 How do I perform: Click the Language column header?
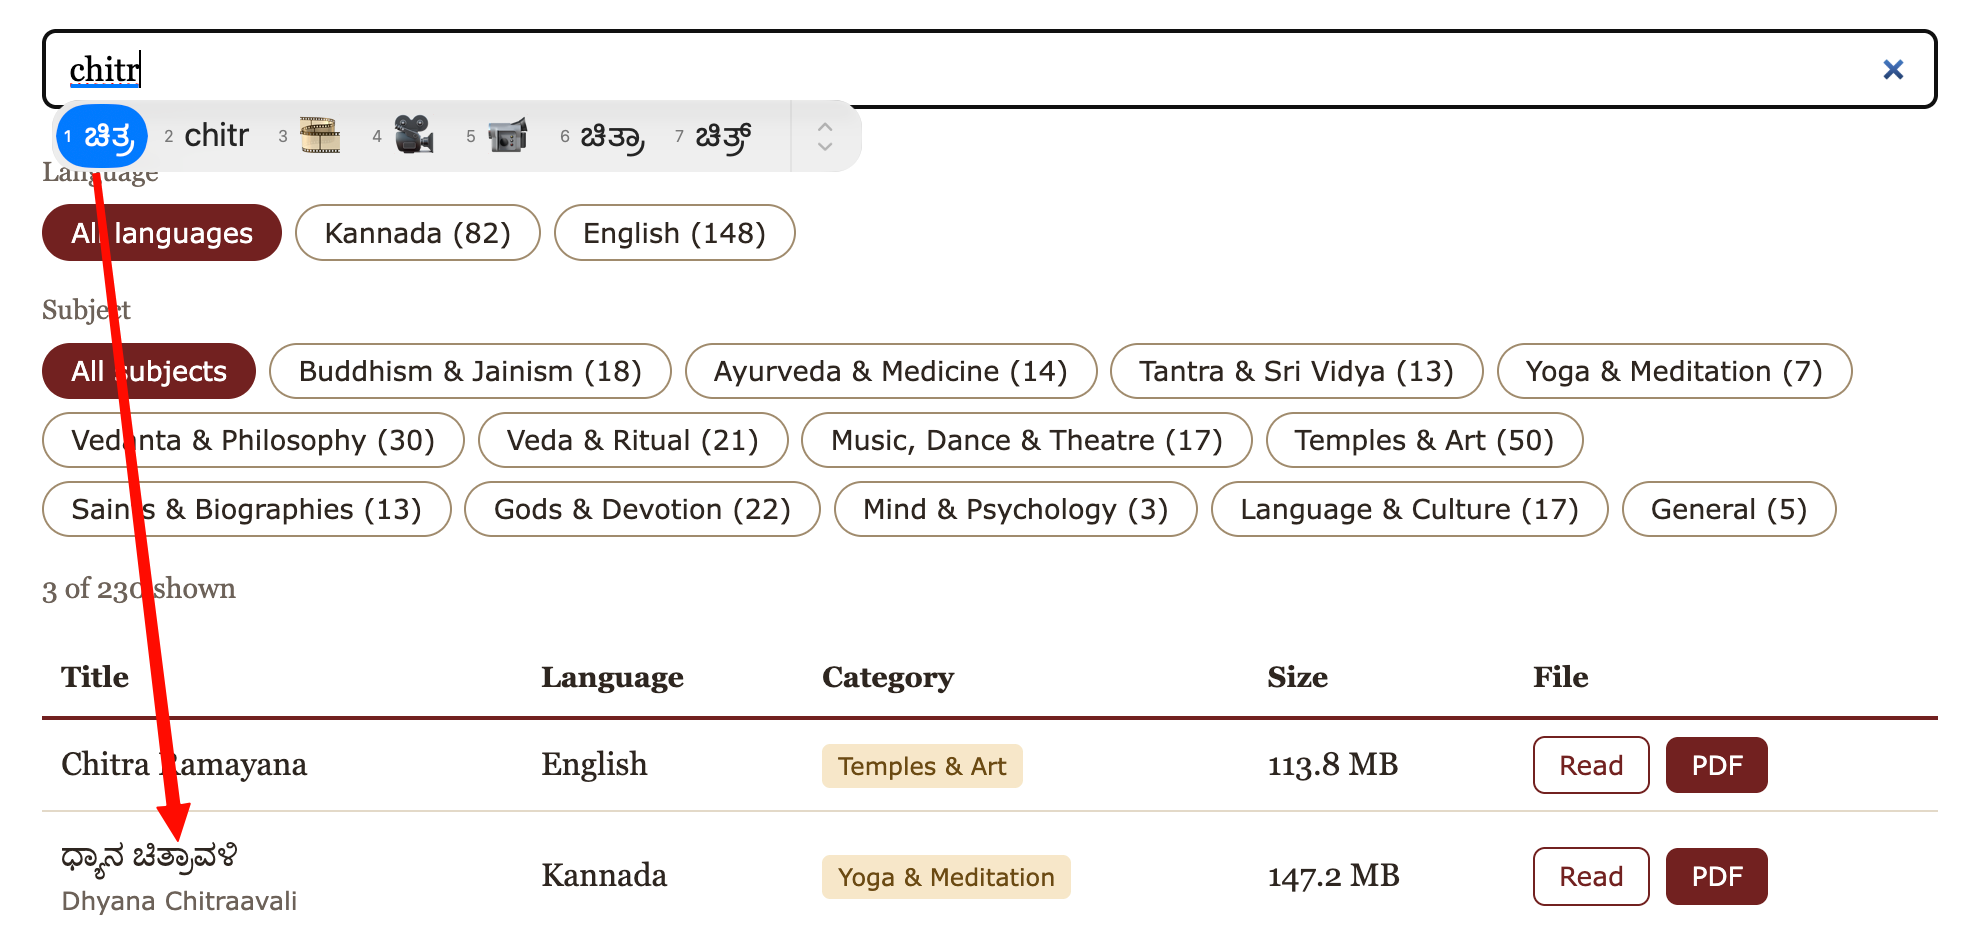point(613,677)
